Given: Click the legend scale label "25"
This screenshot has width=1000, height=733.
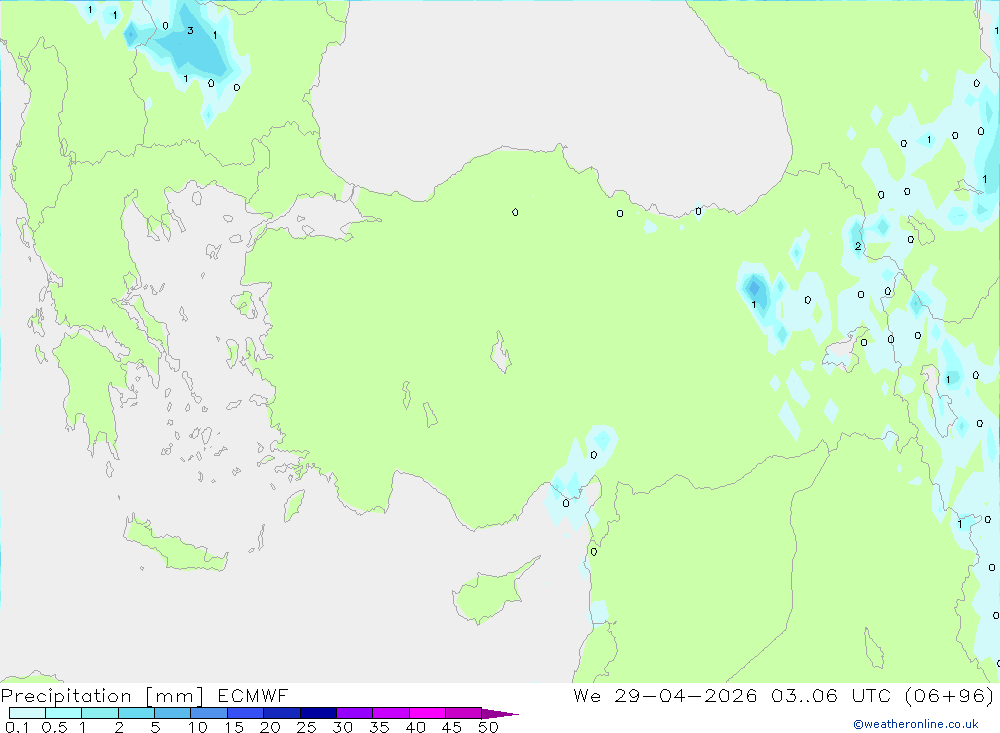Looking at the screenshot, I should (307, 727).
